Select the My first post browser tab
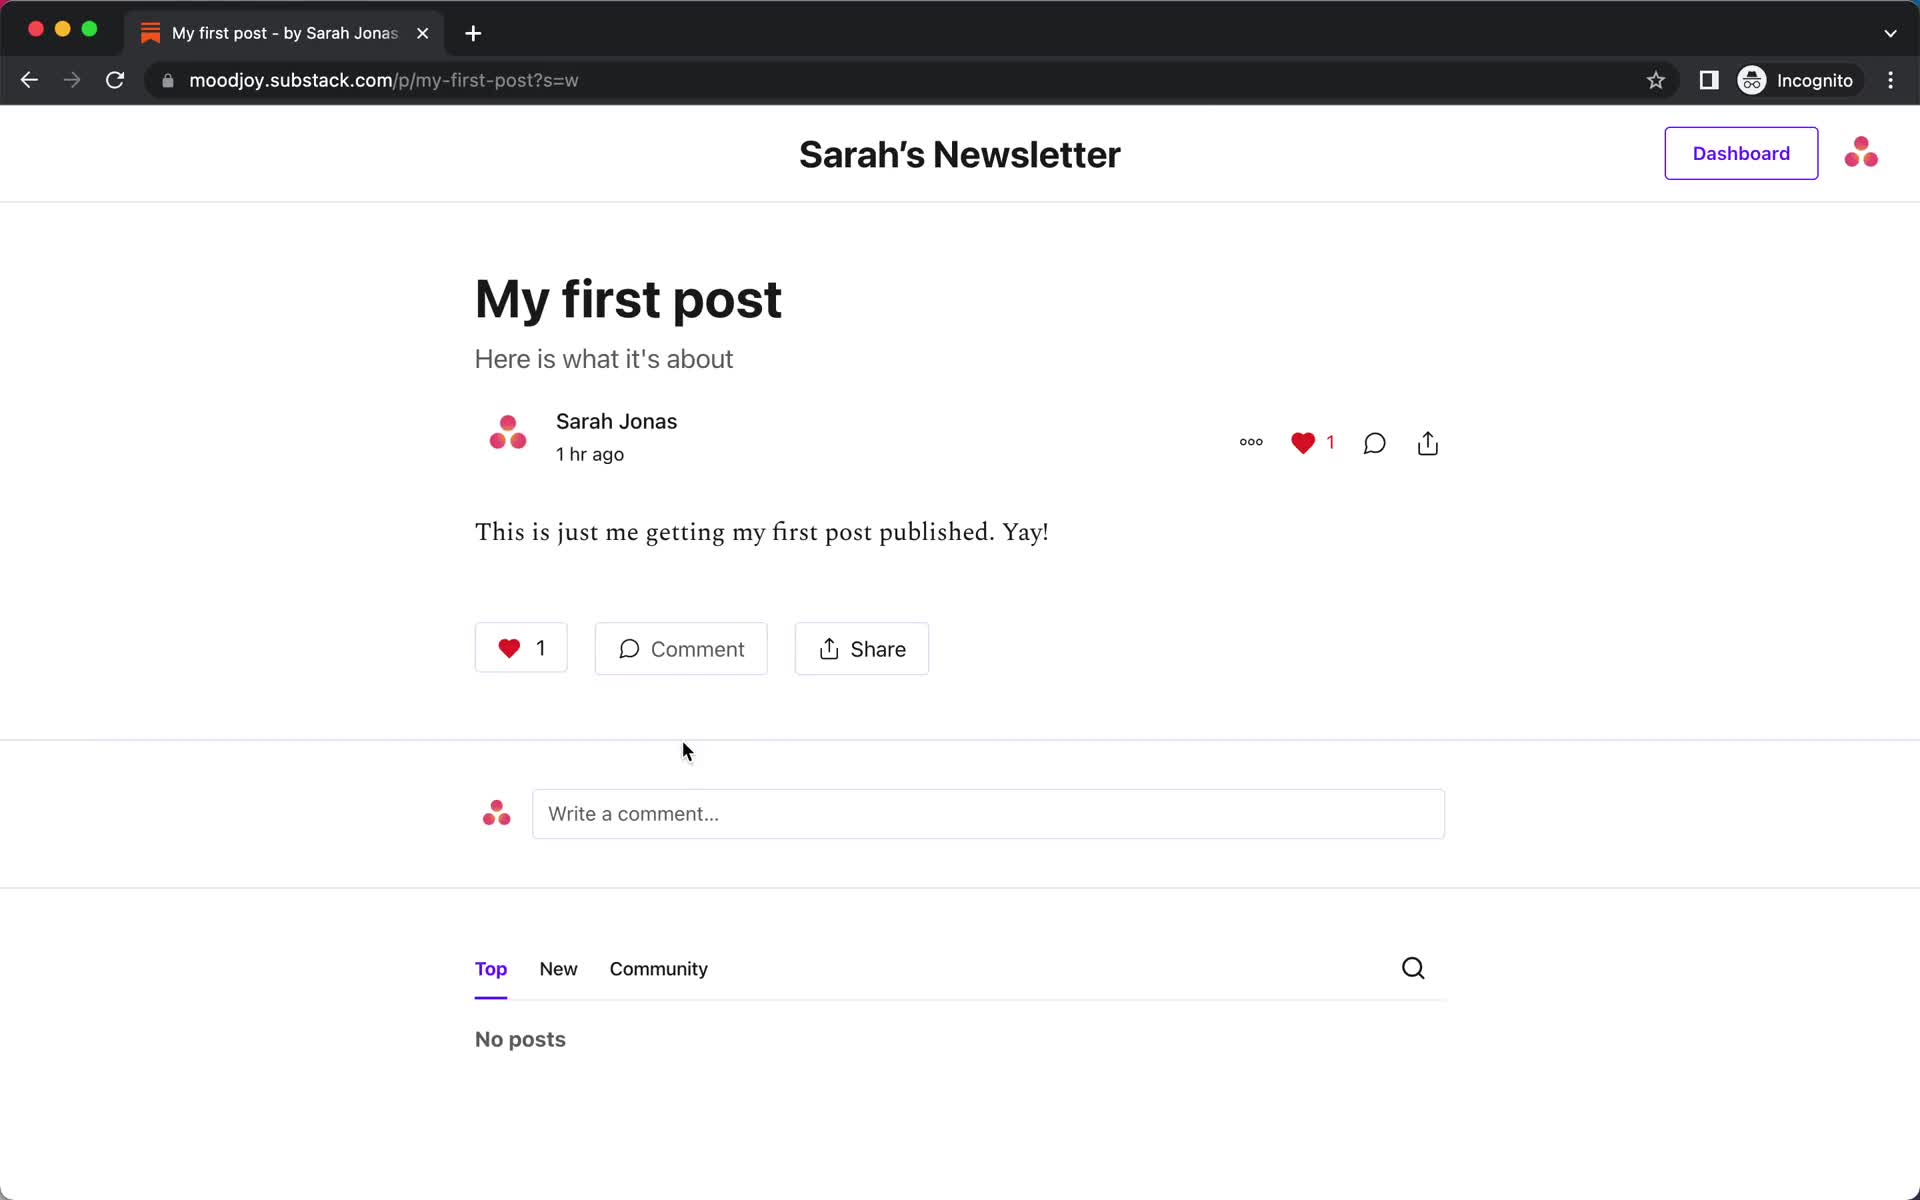Image resolution: width=1920 pixels, height=1200 pixels. click(x=285, y=33)
